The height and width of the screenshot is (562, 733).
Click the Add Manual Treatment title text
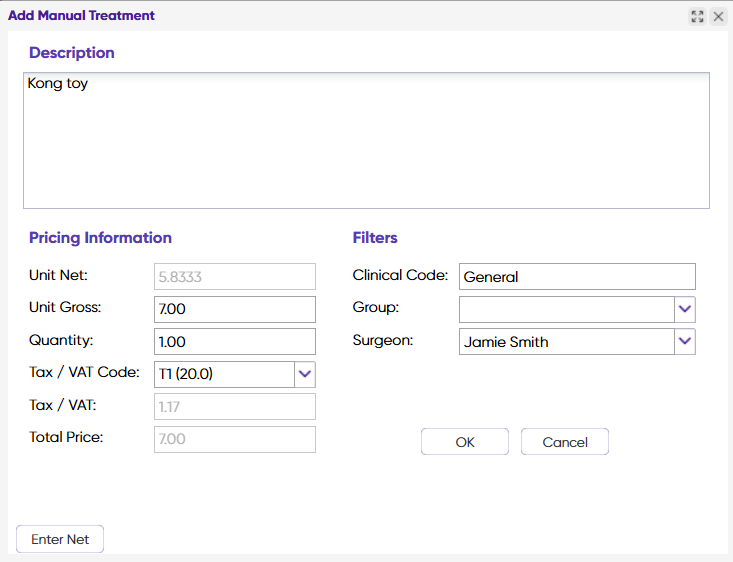[81, 15]
